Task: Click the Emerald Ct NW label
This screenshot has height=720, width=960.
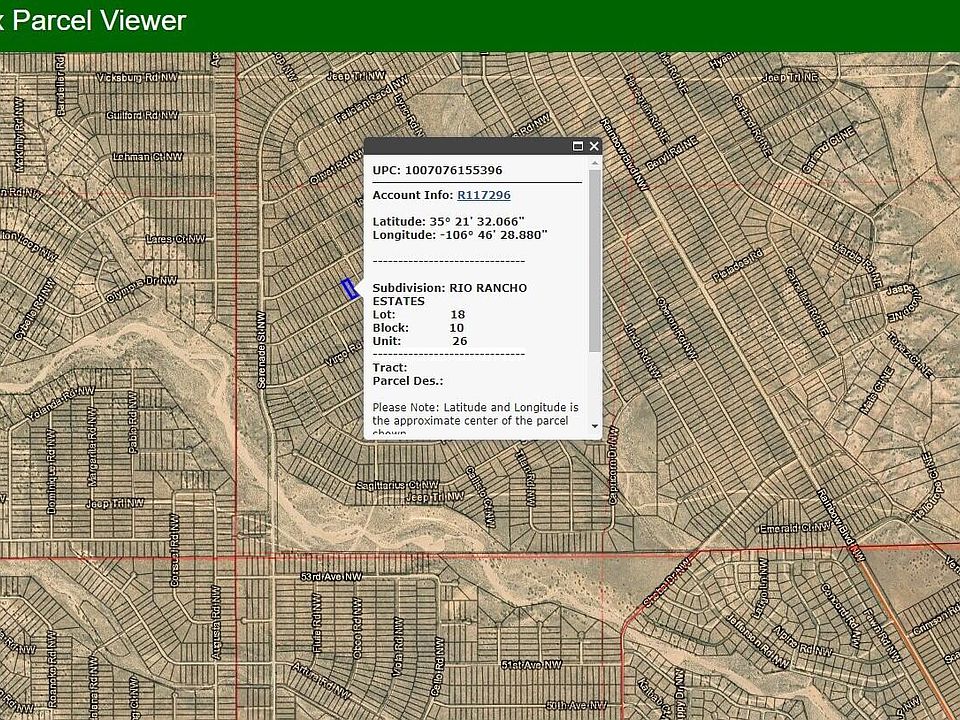Action: [x=794, y=528]
